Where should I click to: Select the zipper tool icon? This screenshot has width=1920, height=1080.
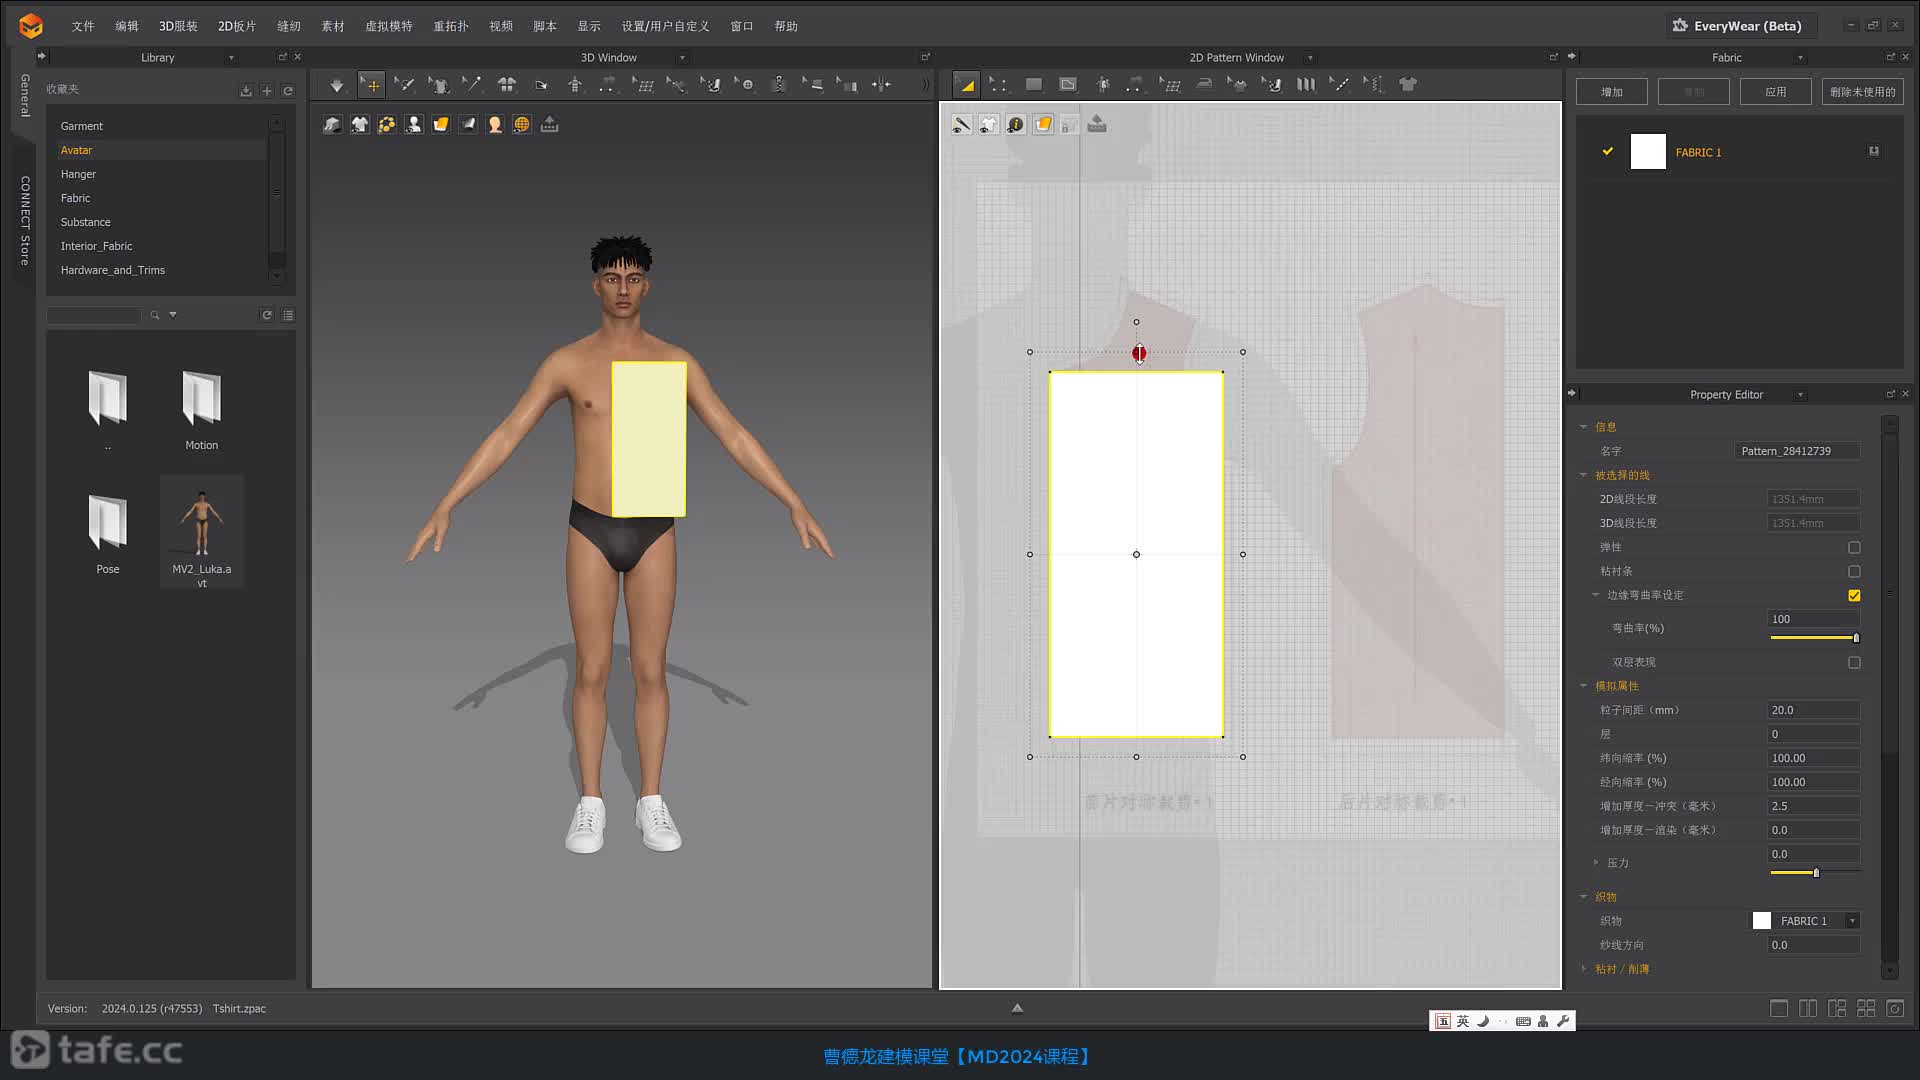point(779,85)
